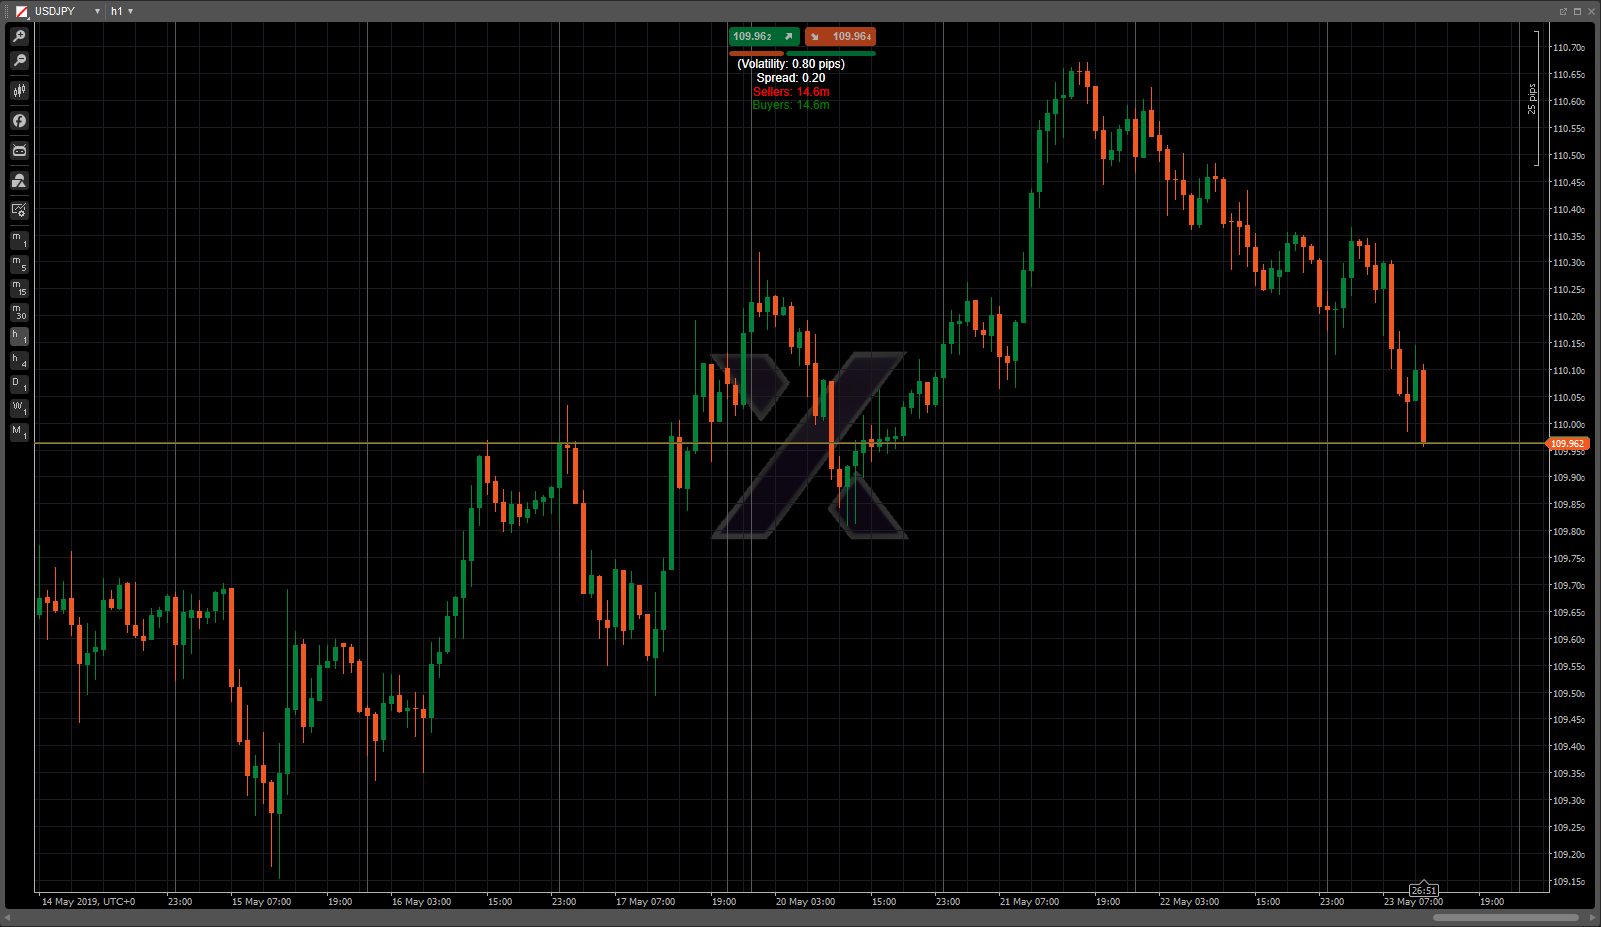Click the green buy button 109.96
This screenshot has height=927, width=1601.
point(764,37)
